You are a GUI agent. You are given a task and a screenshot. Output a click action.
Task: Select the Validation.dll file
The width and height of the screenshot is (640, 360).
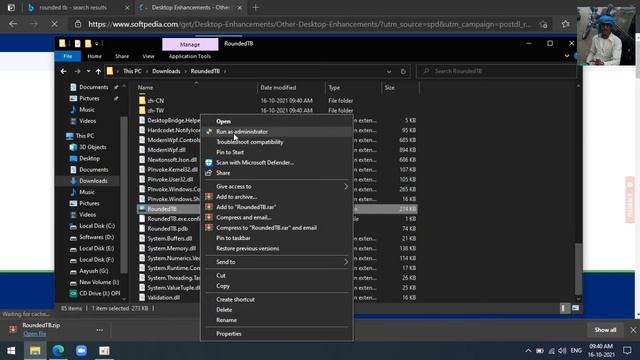(x=163, y=298)
